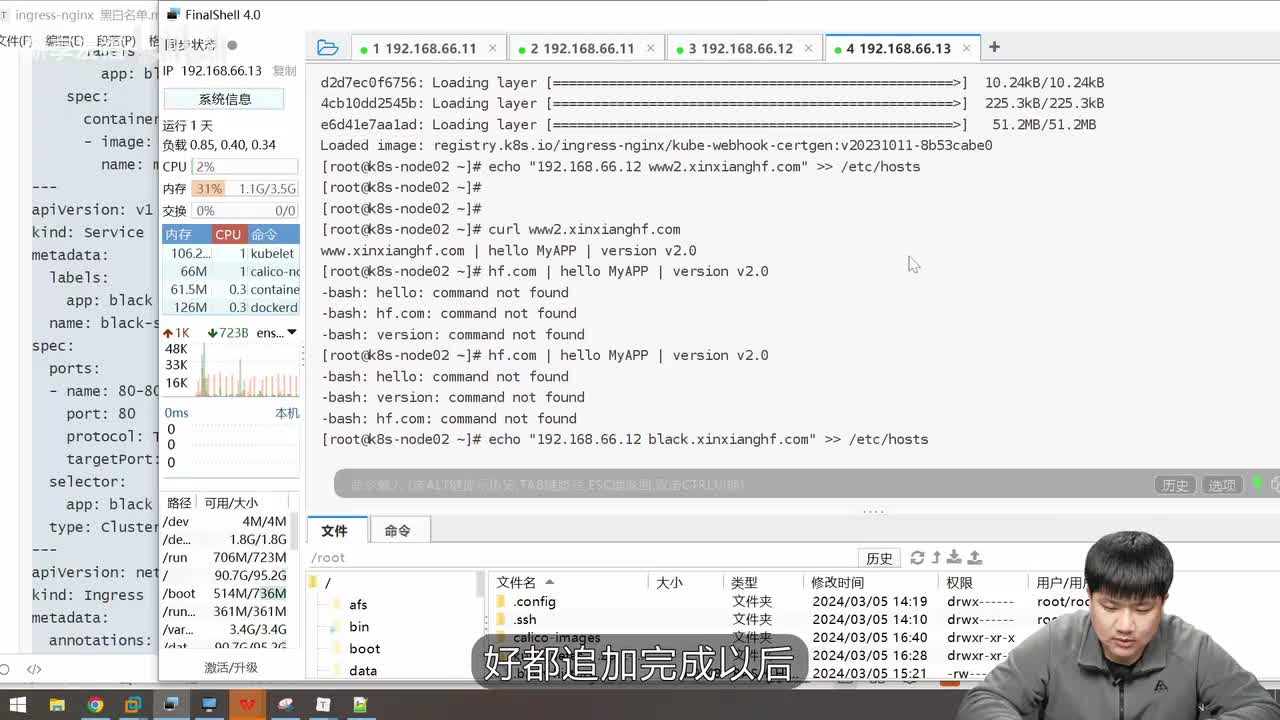
Task: Open Typora T icon on taskbar
Action: tap(323, 705)
